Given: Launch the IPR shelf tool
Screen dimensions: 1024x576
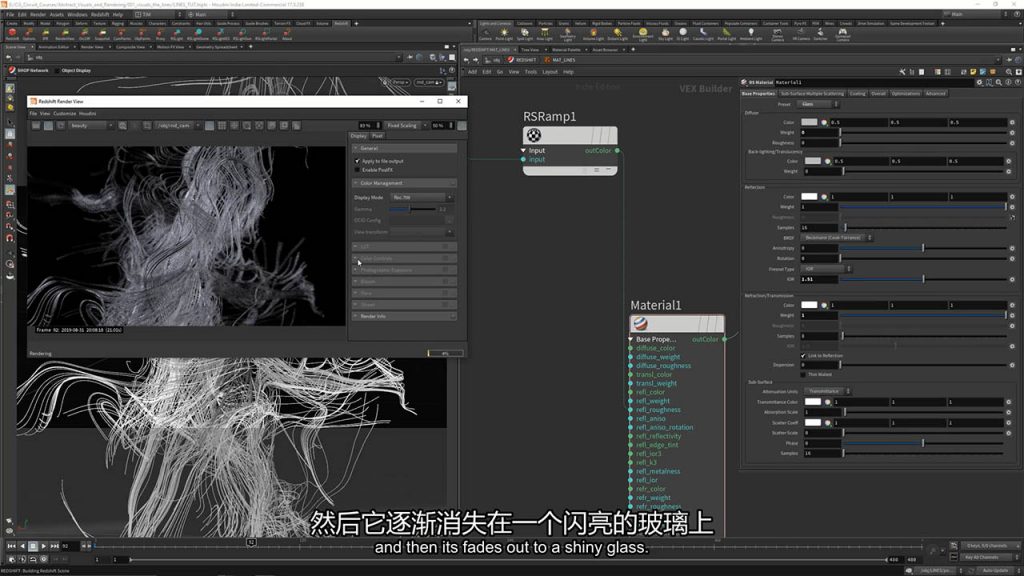Looking at the screenshot, I should click(46, 32).
